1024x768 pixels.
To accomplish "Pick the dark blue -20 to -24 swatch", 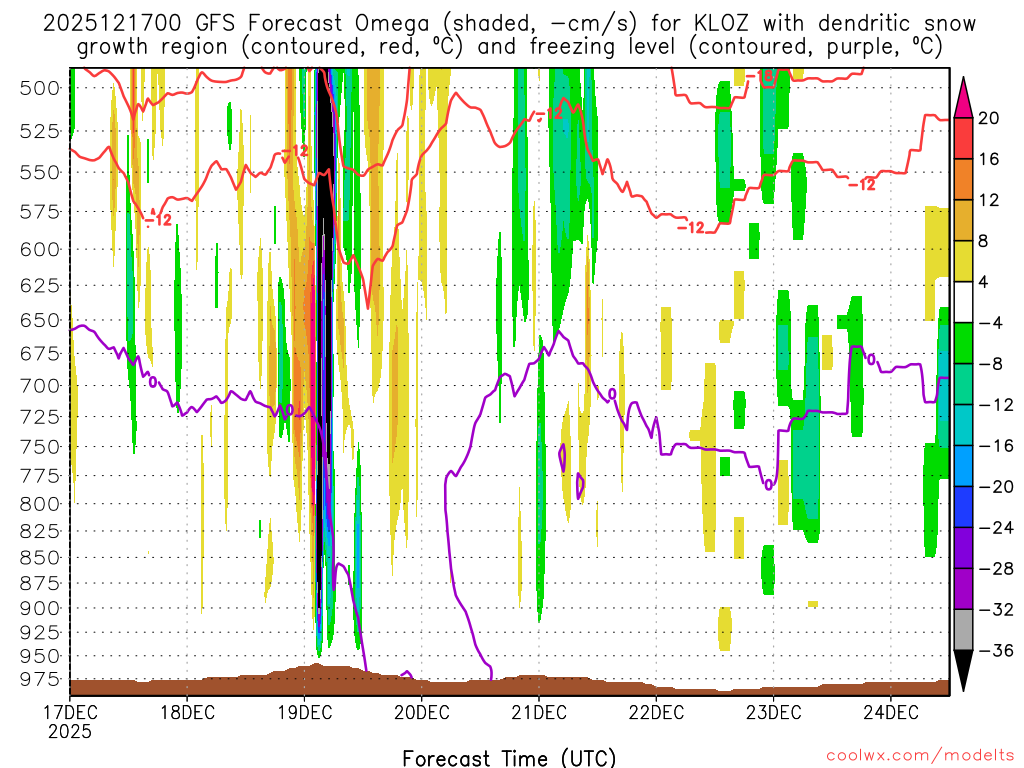I will click(x=963, y=507).
